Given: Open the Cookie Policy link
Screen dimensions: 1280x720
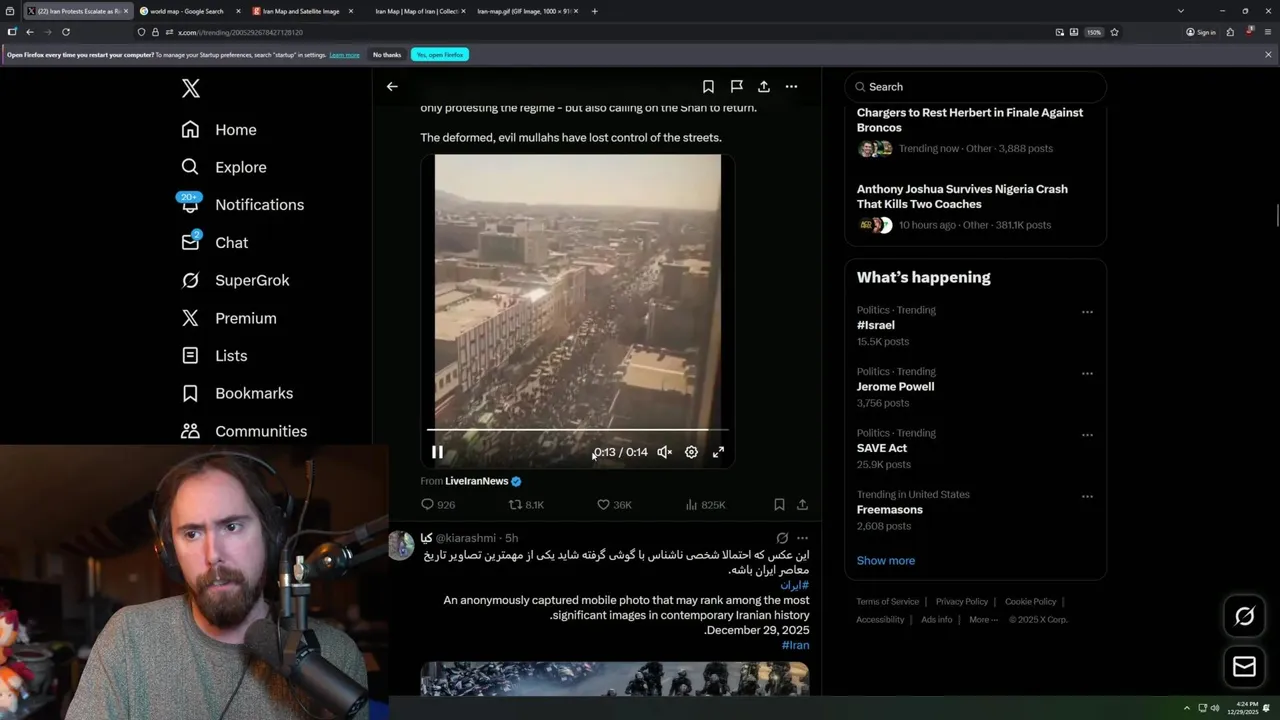Looking at the screenshot, I should click(x=1030, y=602).
